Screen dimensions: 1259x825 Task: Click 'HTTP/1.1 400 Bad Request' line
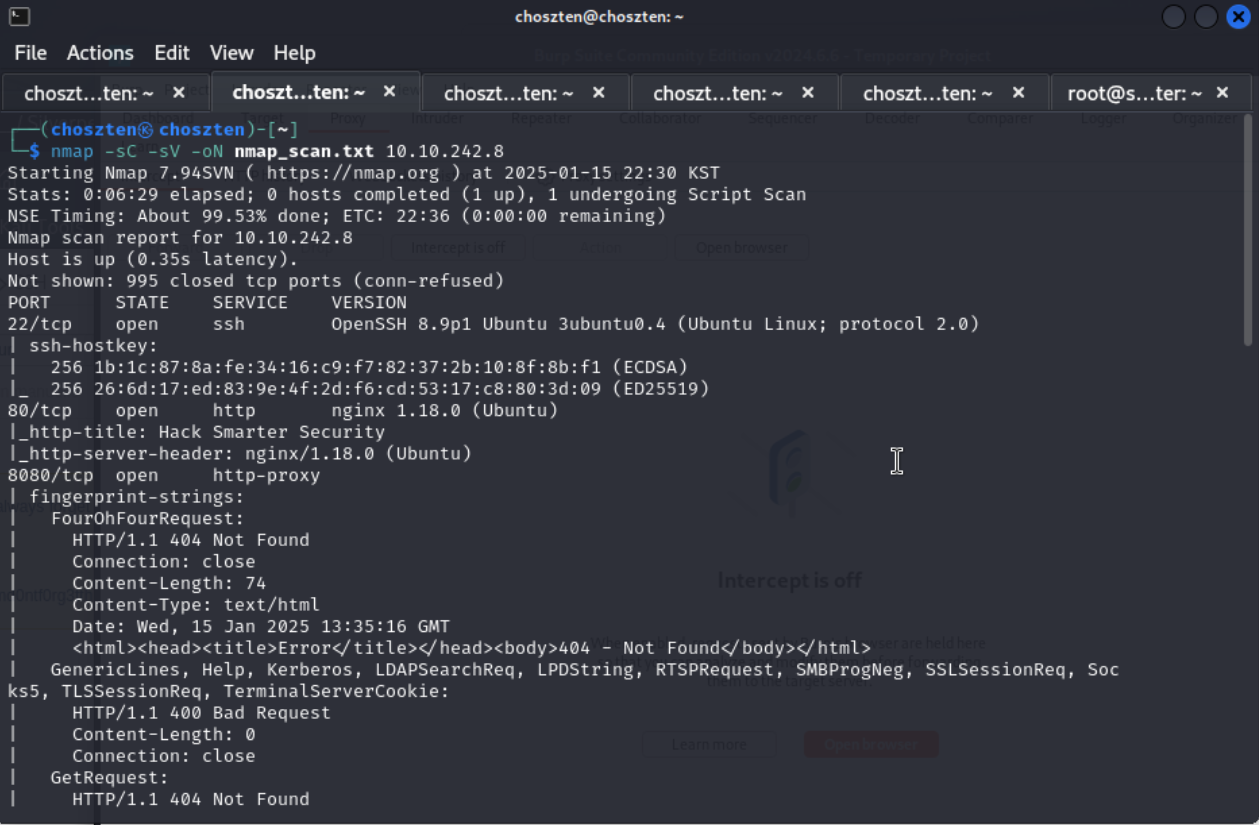201,713
